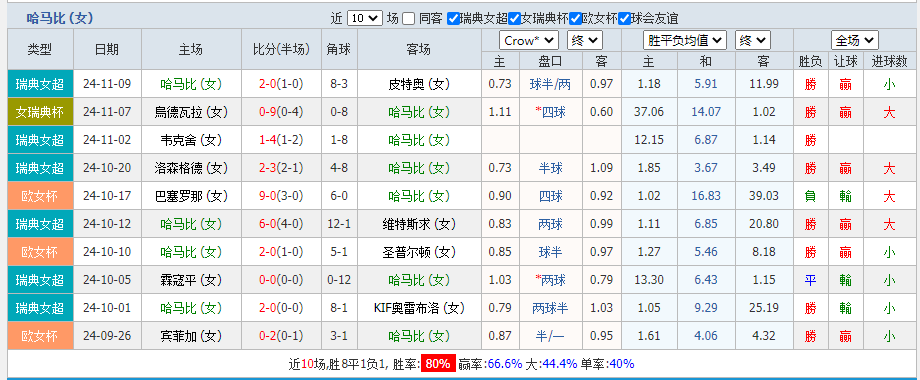Click date cell 24-10-17
This screenshot has height=380, width=920.
107,196
